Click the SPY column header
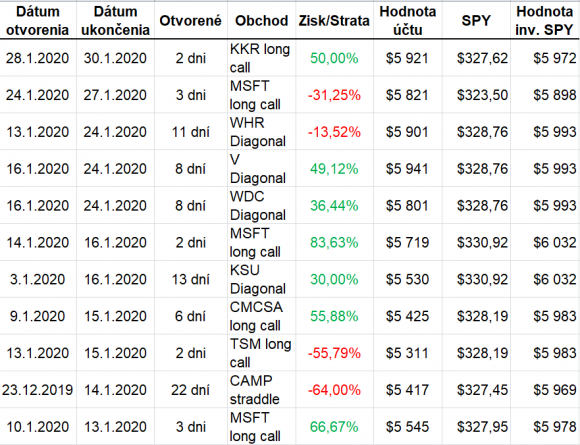 [476, 20]
